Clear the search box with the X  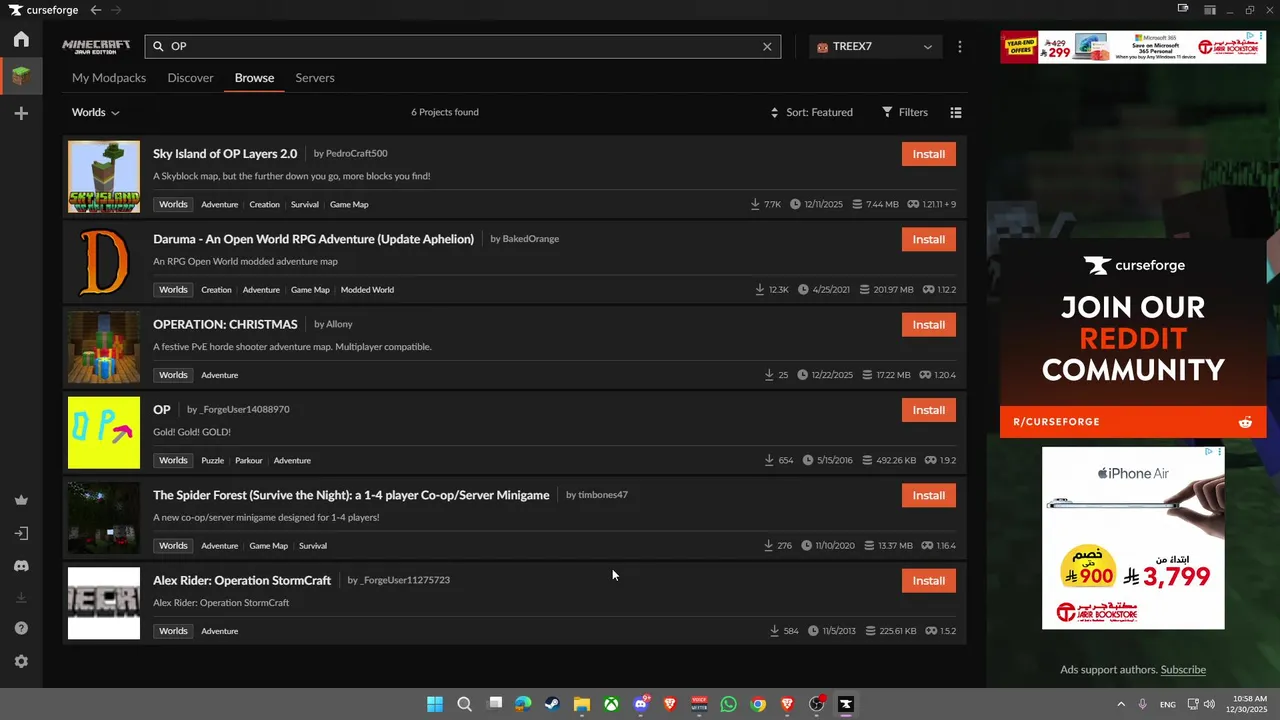pyautogui.click(x=768, y=46)
